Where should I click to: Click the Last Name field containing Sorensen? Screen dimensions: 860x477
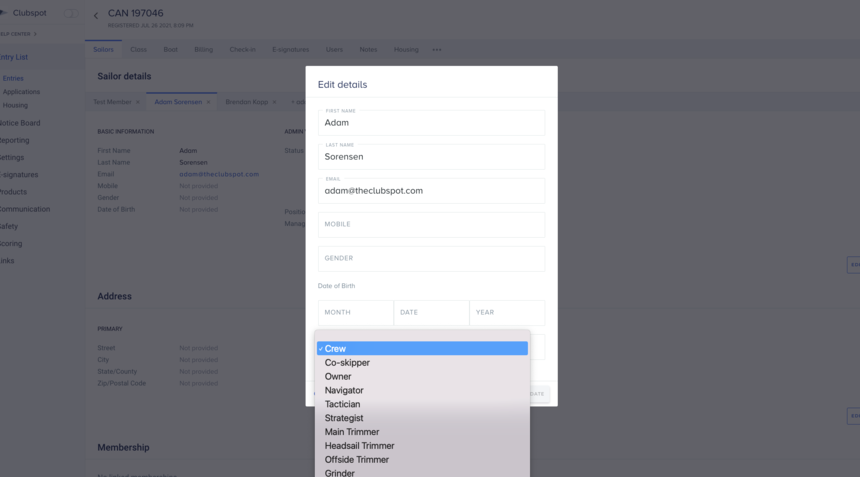[x=431, y=157]
